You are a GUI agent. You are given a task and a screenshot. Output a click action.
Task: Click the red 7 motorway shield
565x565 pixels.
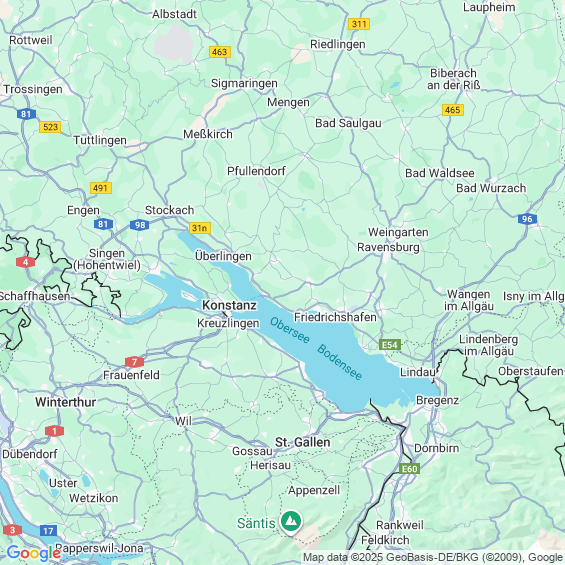click(x=134, y=361)
